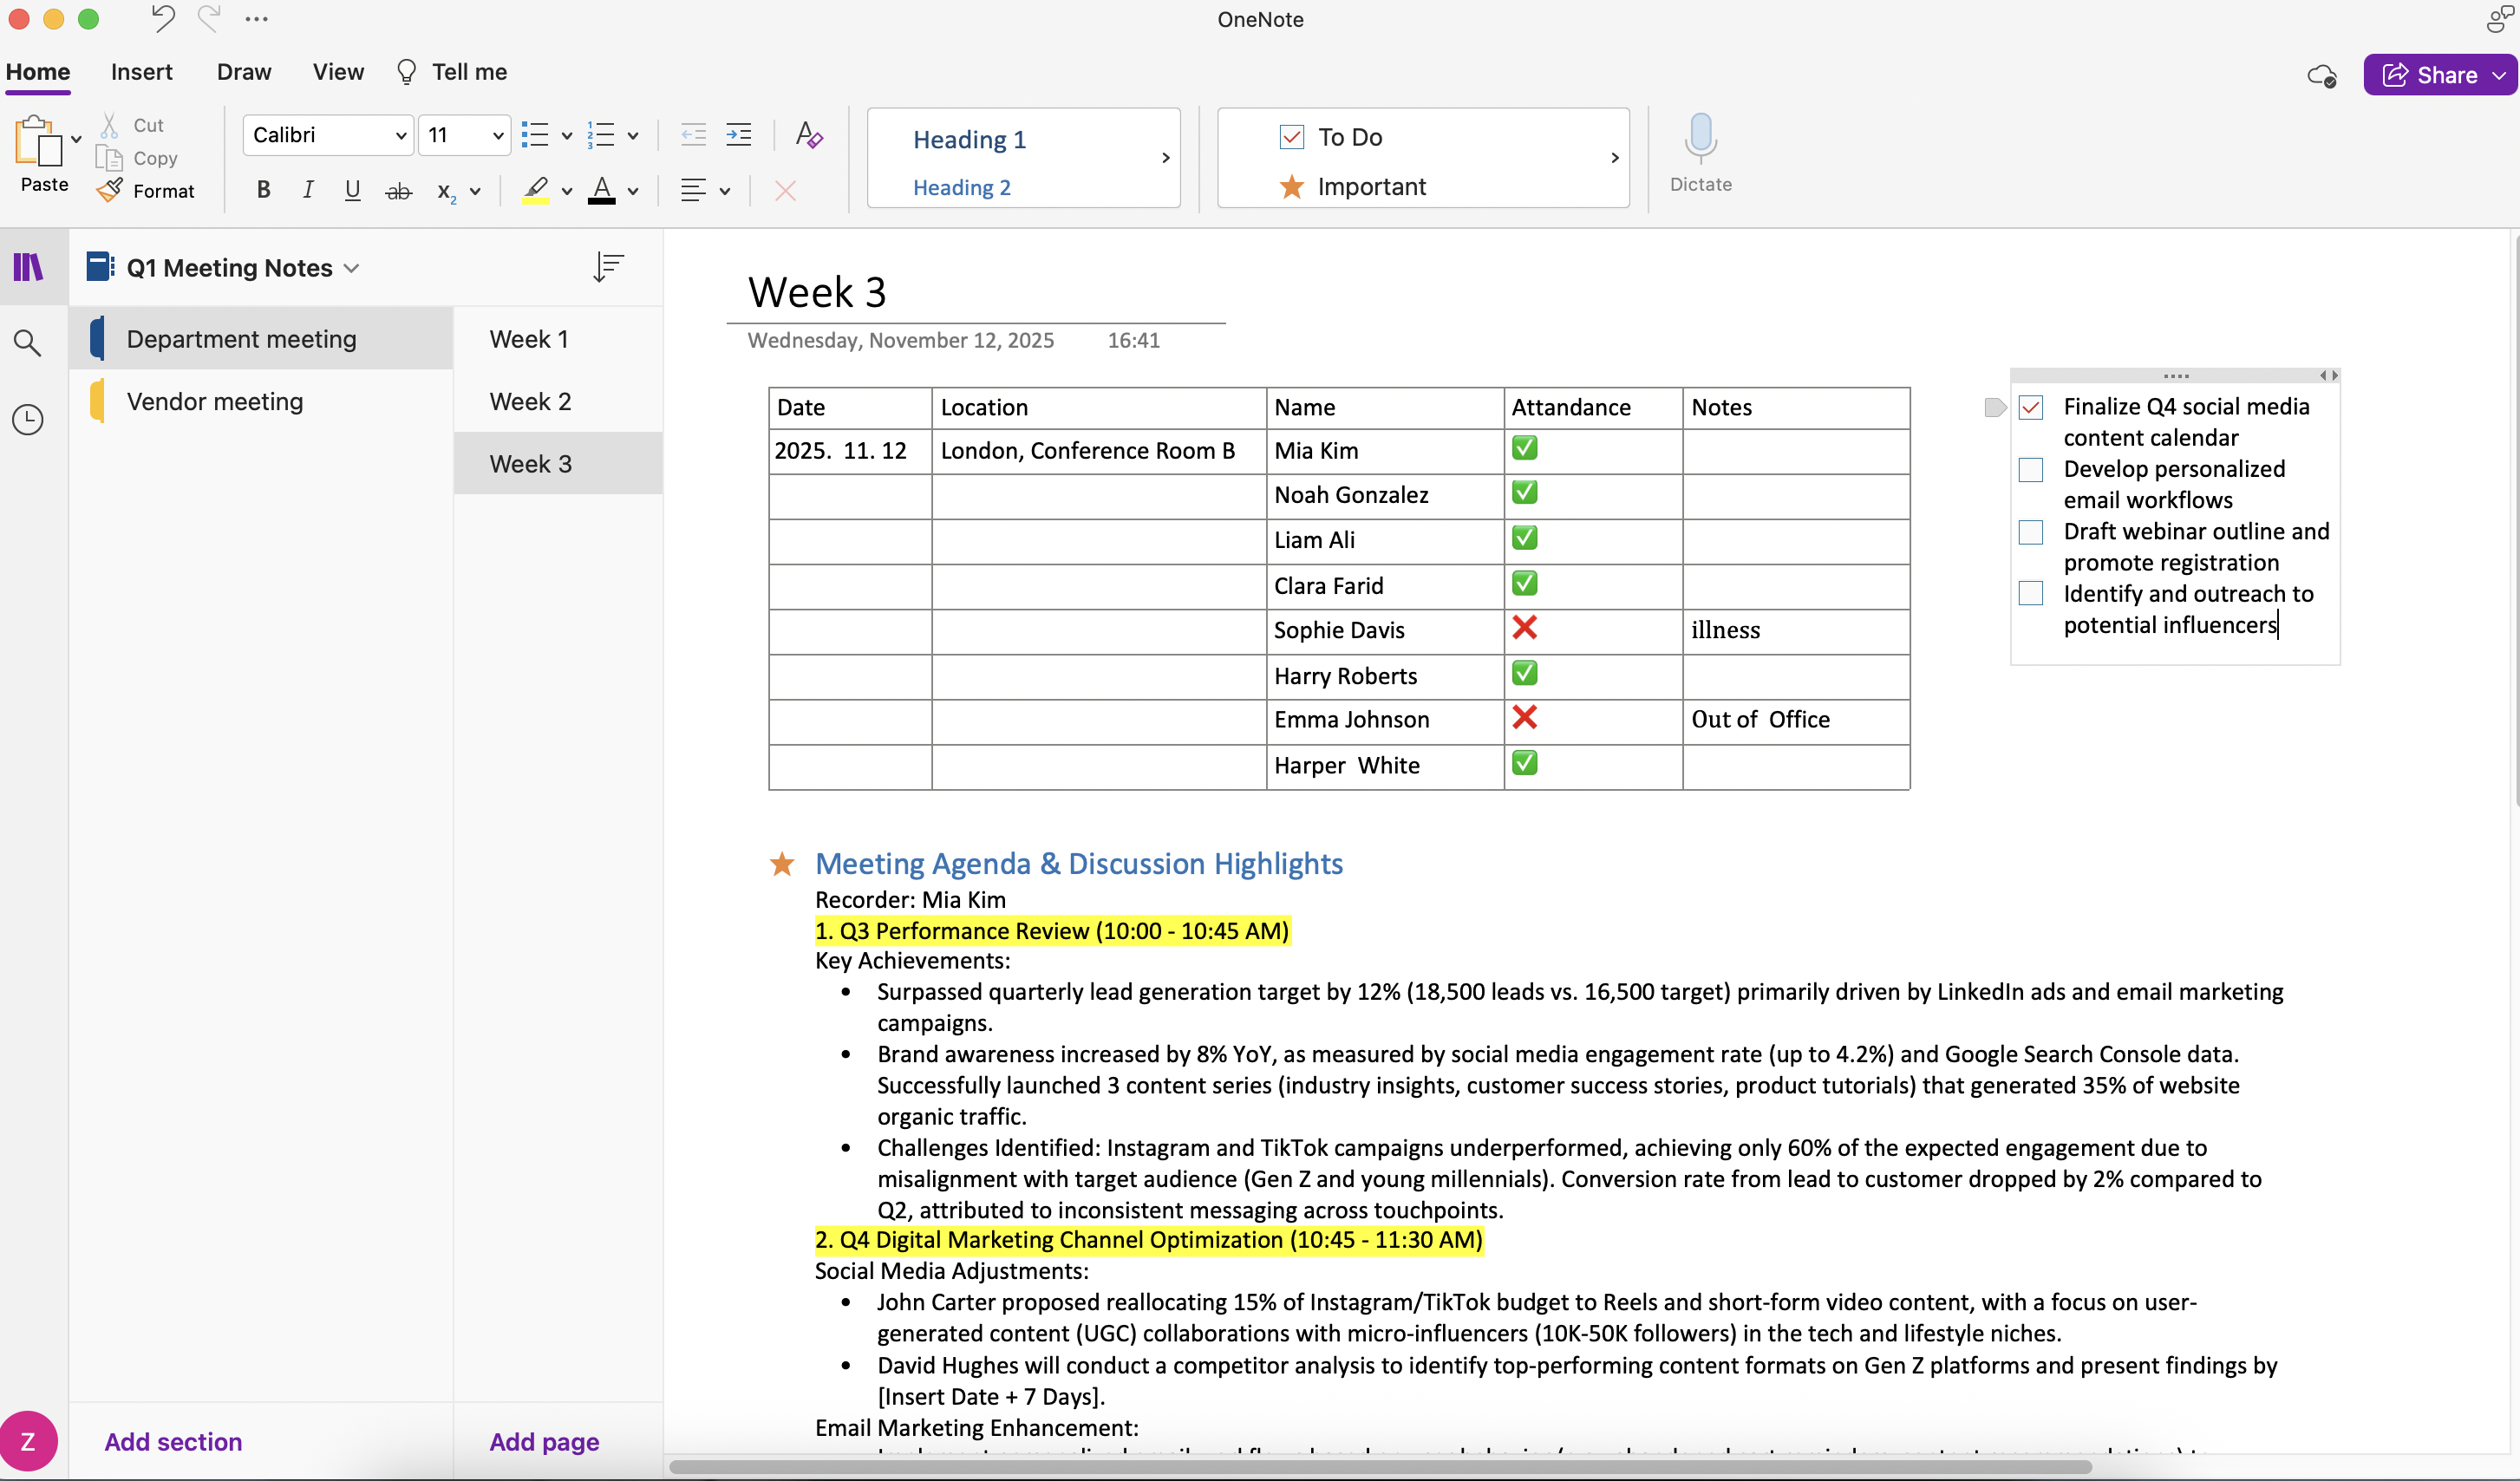Open the Week 2 page
The image size is (2520, 1481).
point(530,401)
